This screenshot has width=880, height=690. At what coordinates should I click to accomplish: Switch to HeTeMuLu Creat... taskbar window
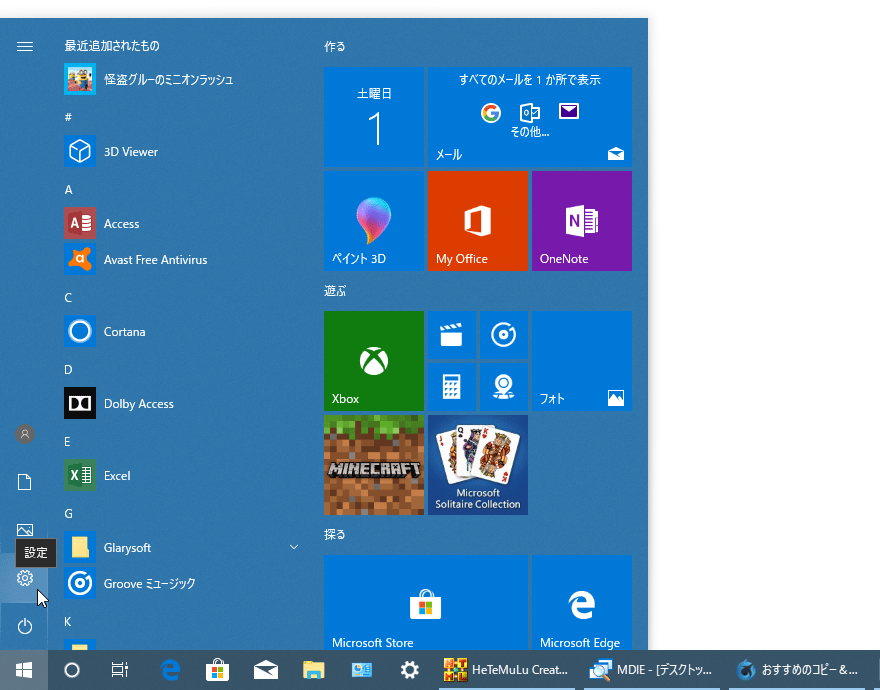(x=507, y=670)
